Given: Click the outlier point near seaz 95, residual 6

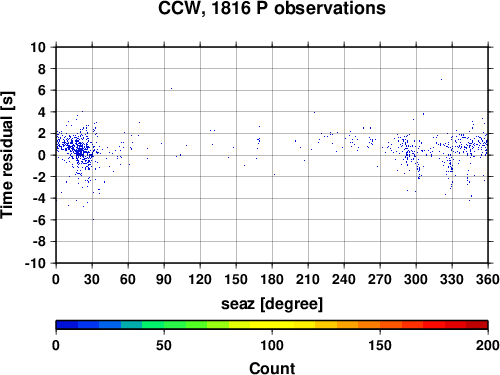Looking at the screenshot, I should [171, 88].
